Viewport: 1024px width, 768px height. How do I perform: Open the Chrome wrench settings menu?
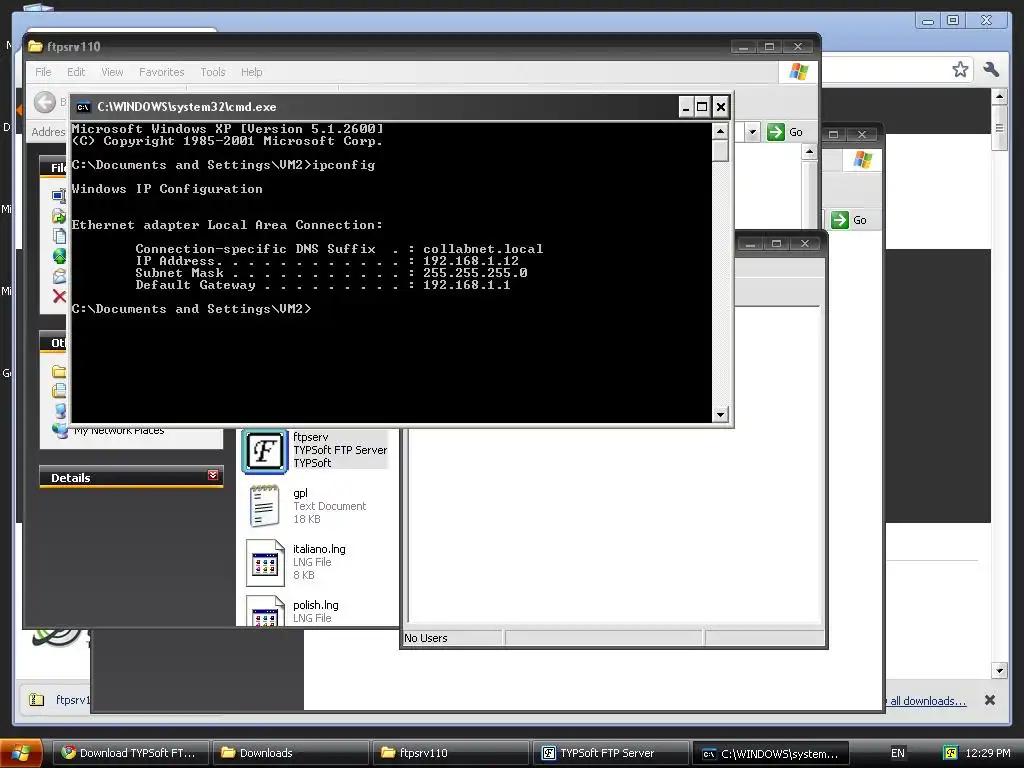[991, 69]
